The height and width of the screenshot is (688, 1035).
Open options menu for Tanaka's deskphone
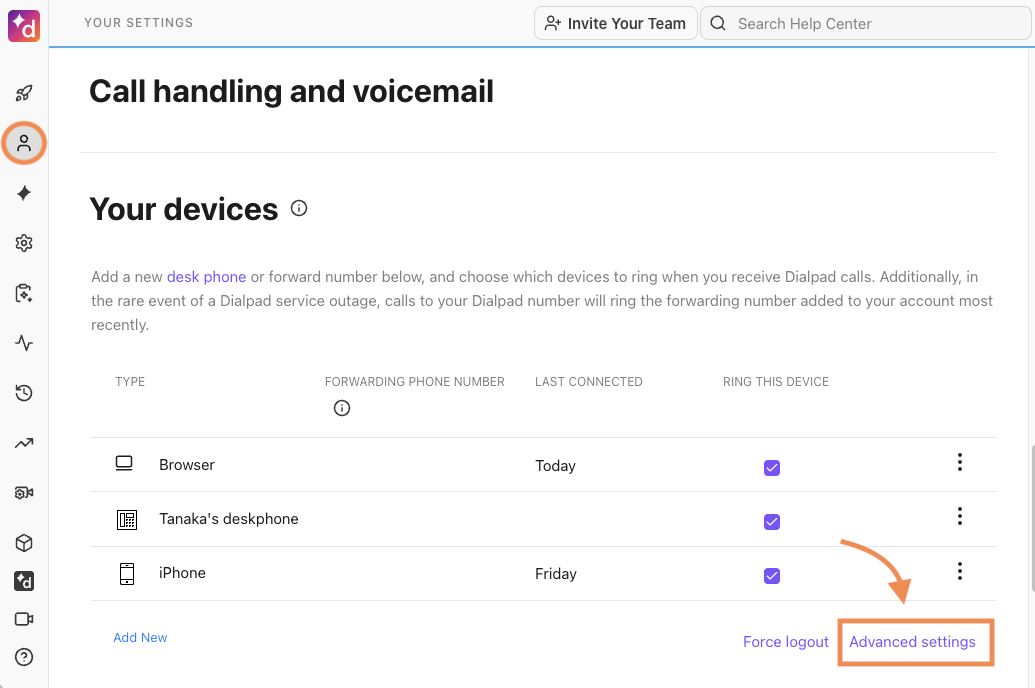point(959,516)
